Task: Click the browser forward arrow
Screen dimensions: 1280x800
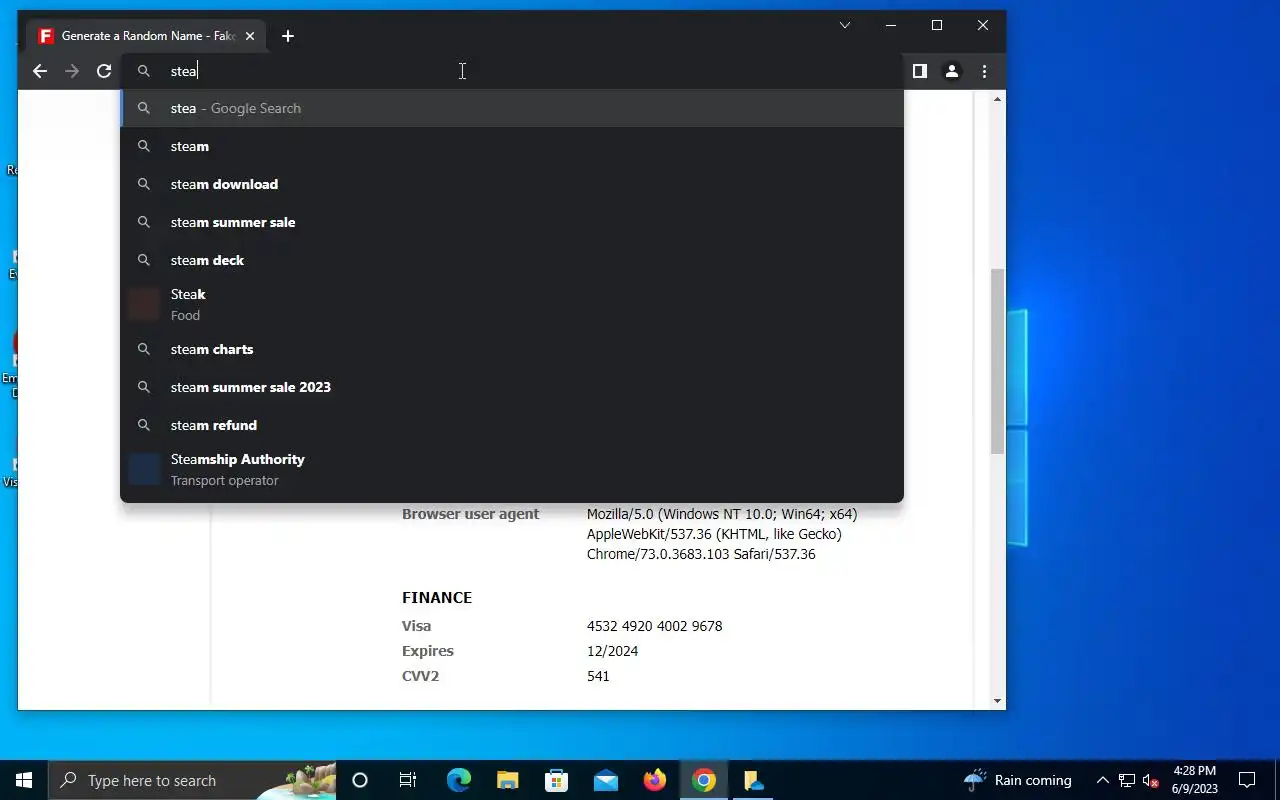Action: pyautogui.click(x=72, y=71)
